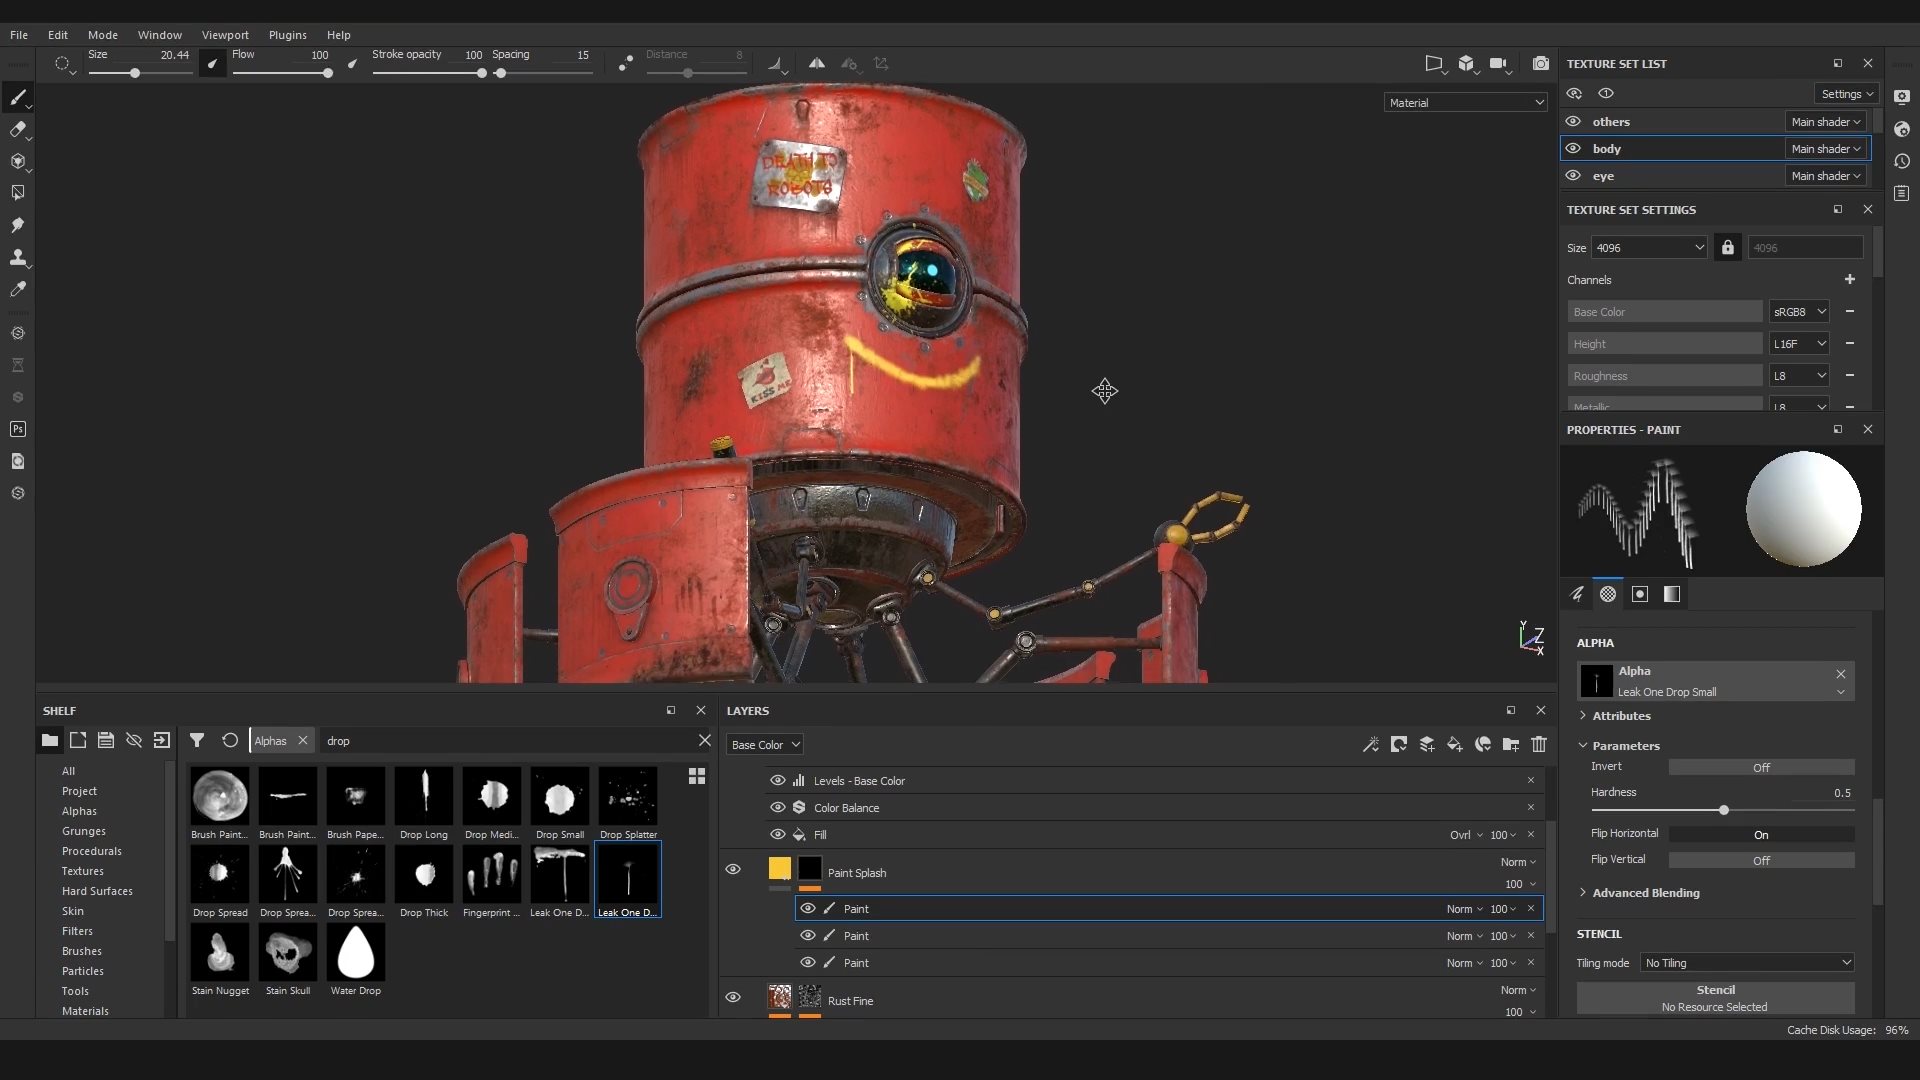The height and width of the screenshot is (1080, 1920).
Task: Select the Smudge tool
Action: [17, 225]
